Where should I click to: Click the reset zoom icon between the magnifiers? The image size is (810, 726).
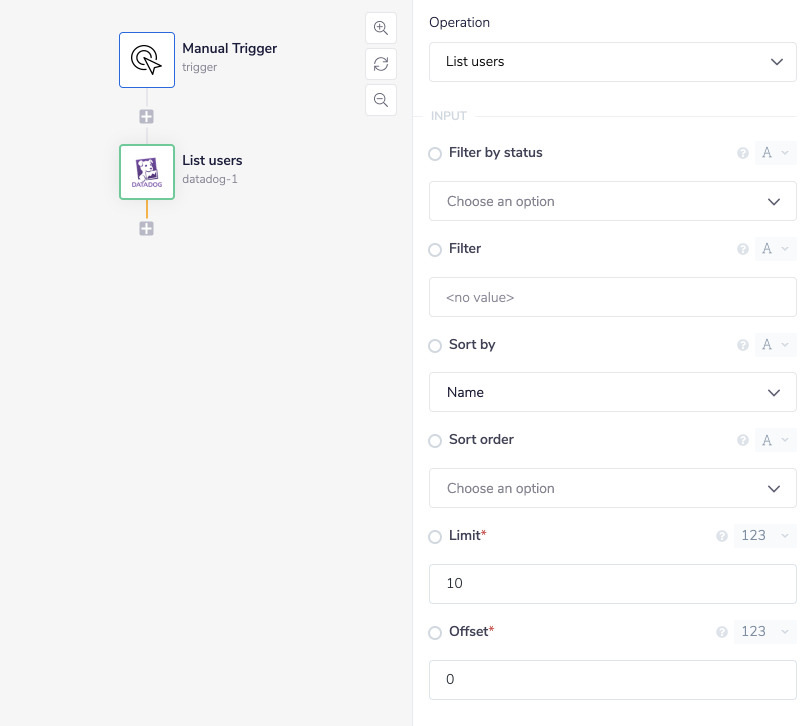[381, 64]
